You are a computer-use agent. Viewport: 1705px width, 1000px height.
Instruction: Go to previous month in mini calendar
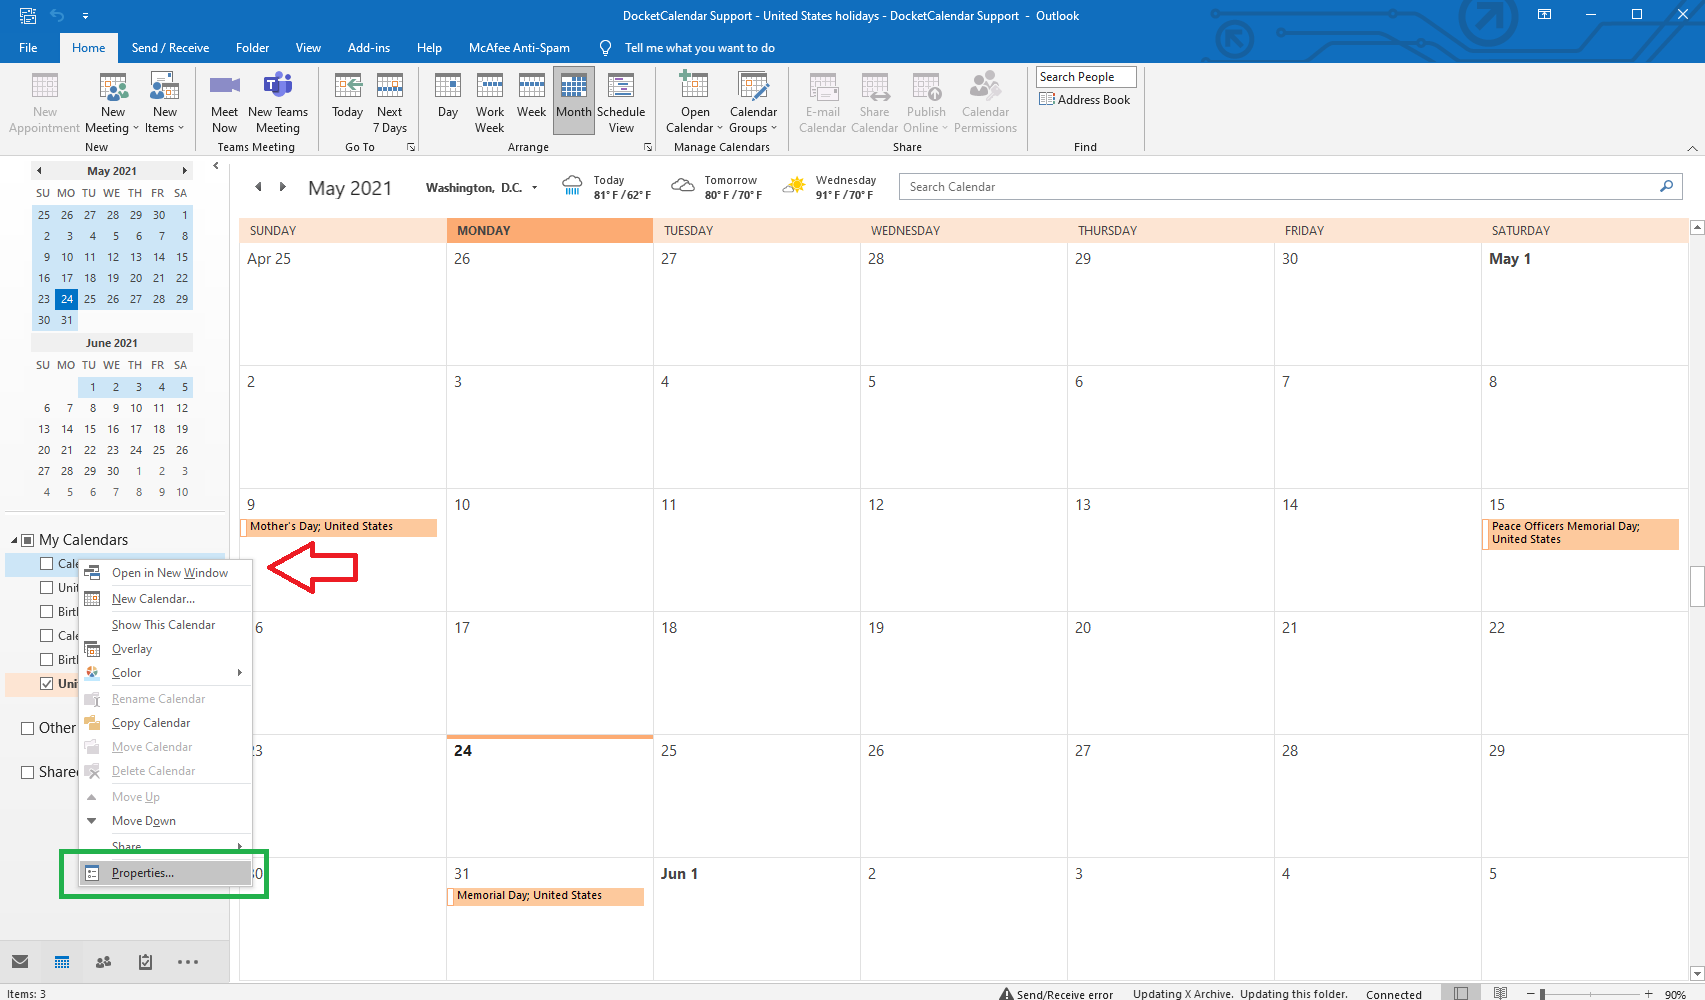coord(39,171)
